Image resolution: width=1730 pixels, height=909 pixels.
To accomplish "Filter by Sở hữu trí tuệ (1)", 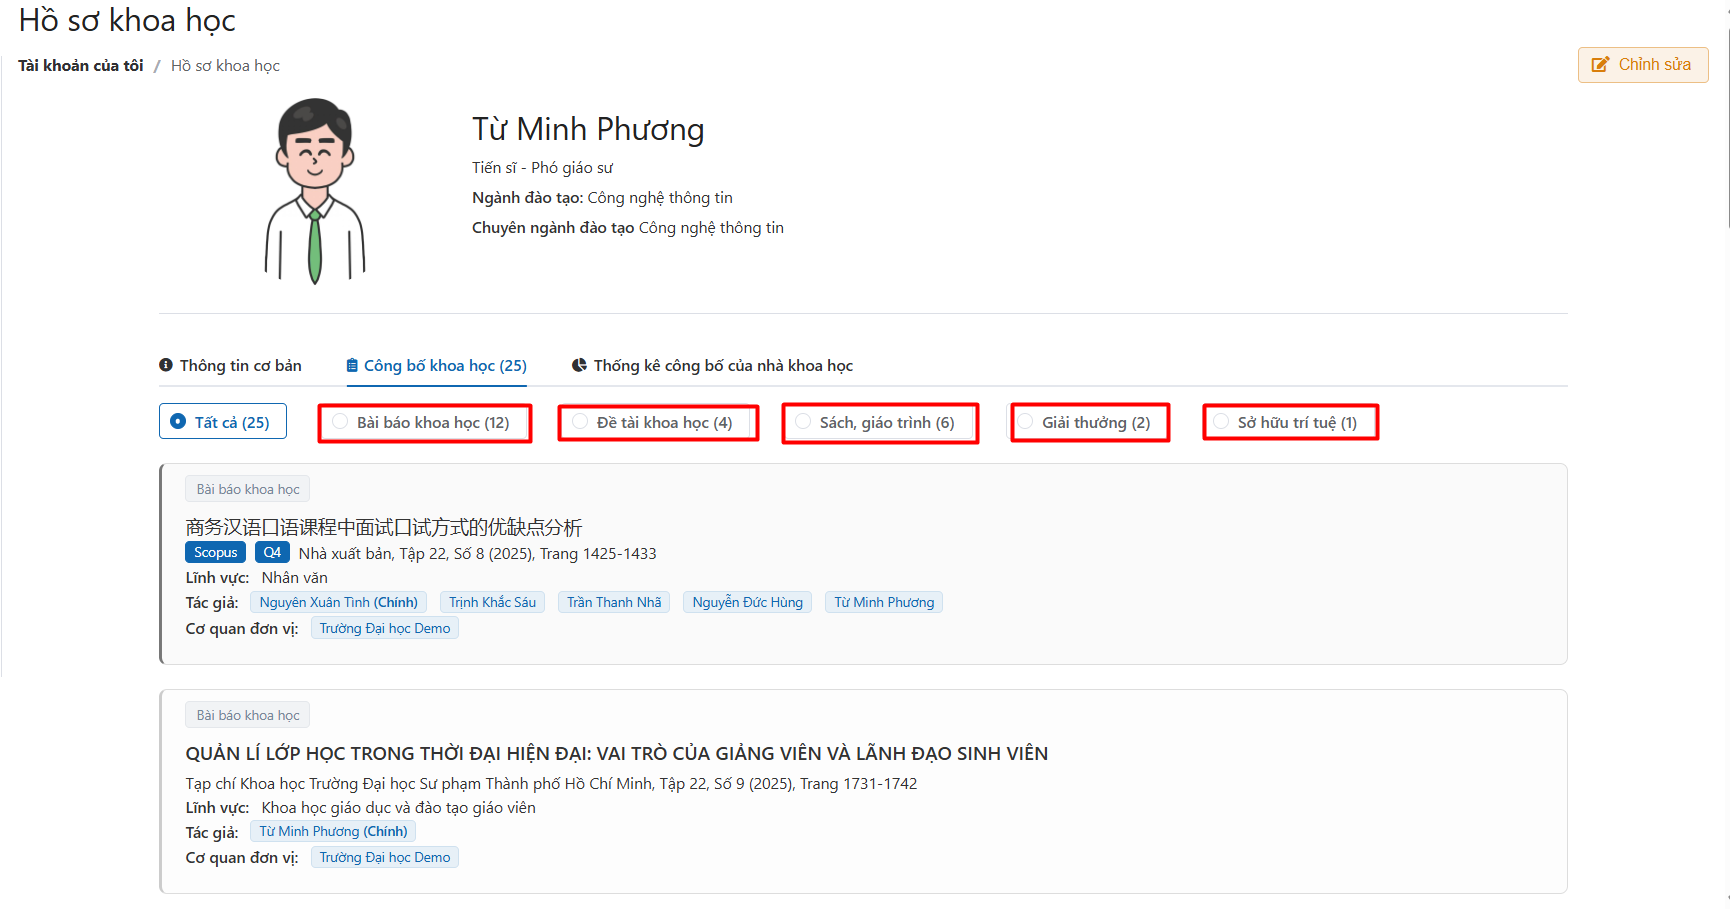I will click(x=1221, y=422).
